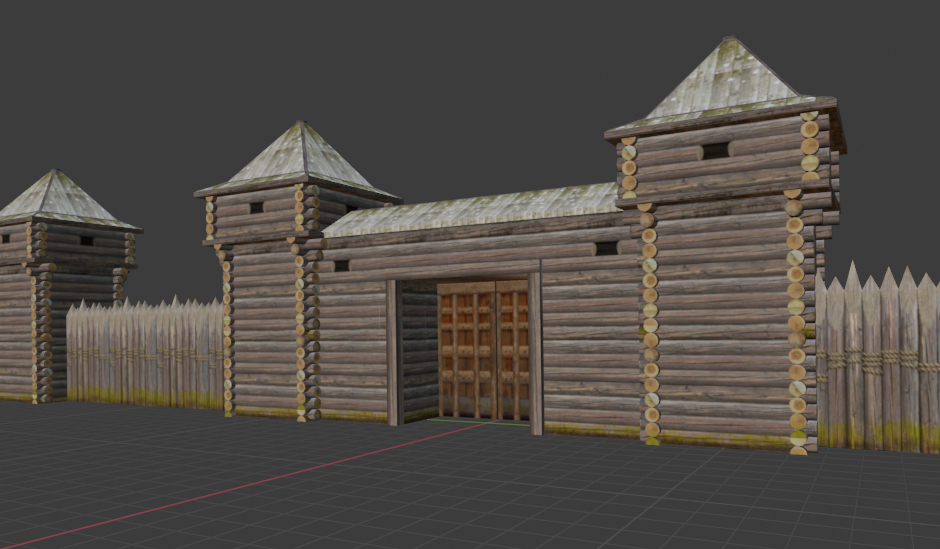The image size is (940, 549).
Task: Click the palisade fence on the left
Action: click(145, 352)
